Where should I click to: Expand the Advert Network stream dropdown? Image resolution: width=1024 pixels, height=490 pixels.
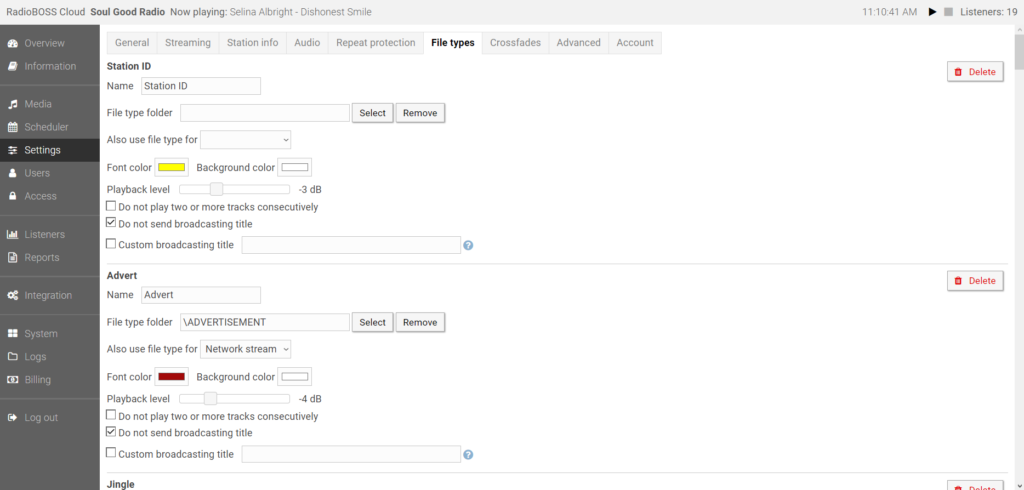(246, 349)
